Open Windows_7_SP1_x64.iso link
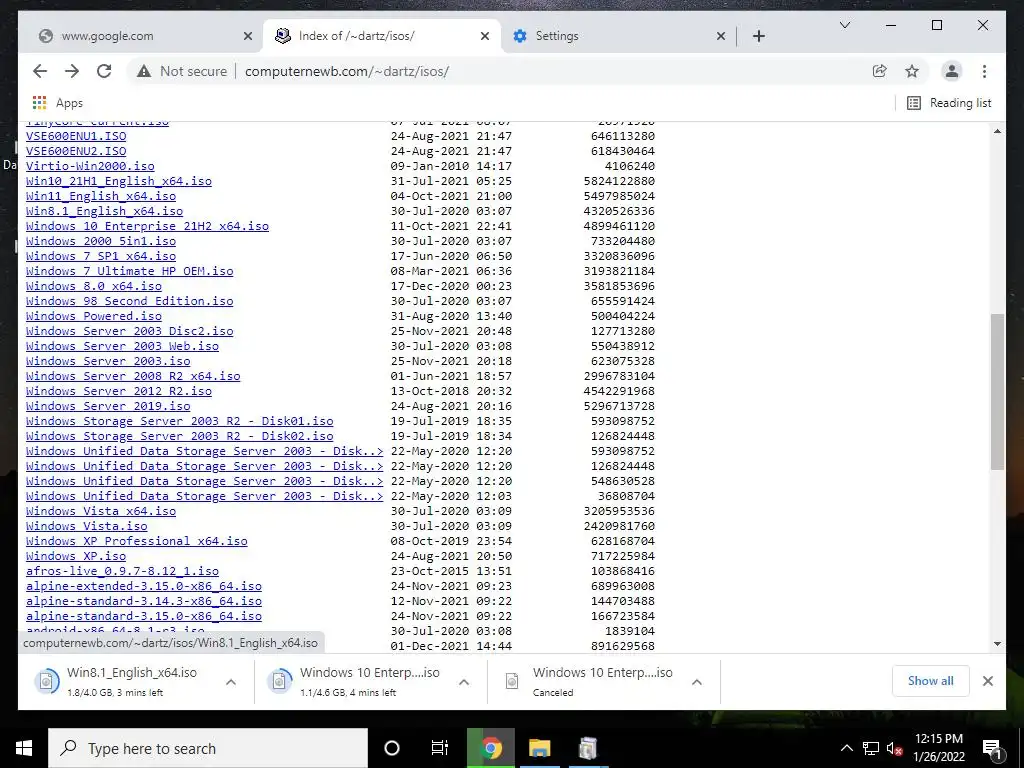1024x768 pixels. click(x=101, y=256)
